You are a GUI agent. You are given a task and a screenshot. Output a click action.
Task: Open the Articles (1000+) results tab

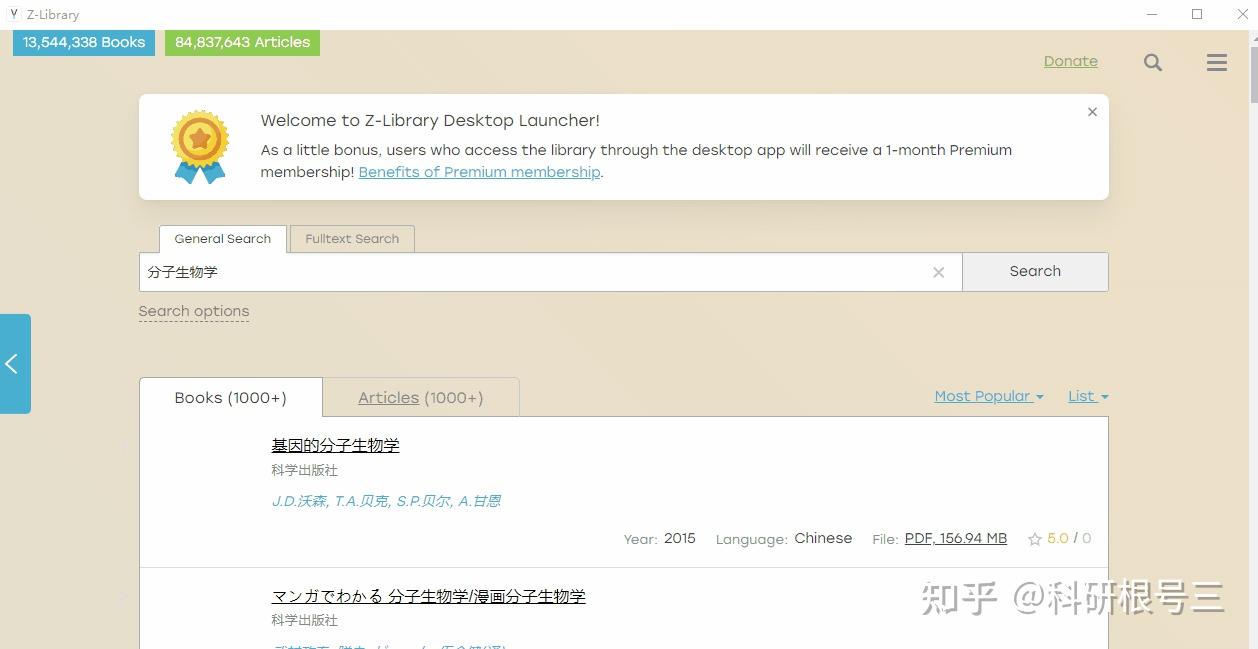click(x=421, y=397)
